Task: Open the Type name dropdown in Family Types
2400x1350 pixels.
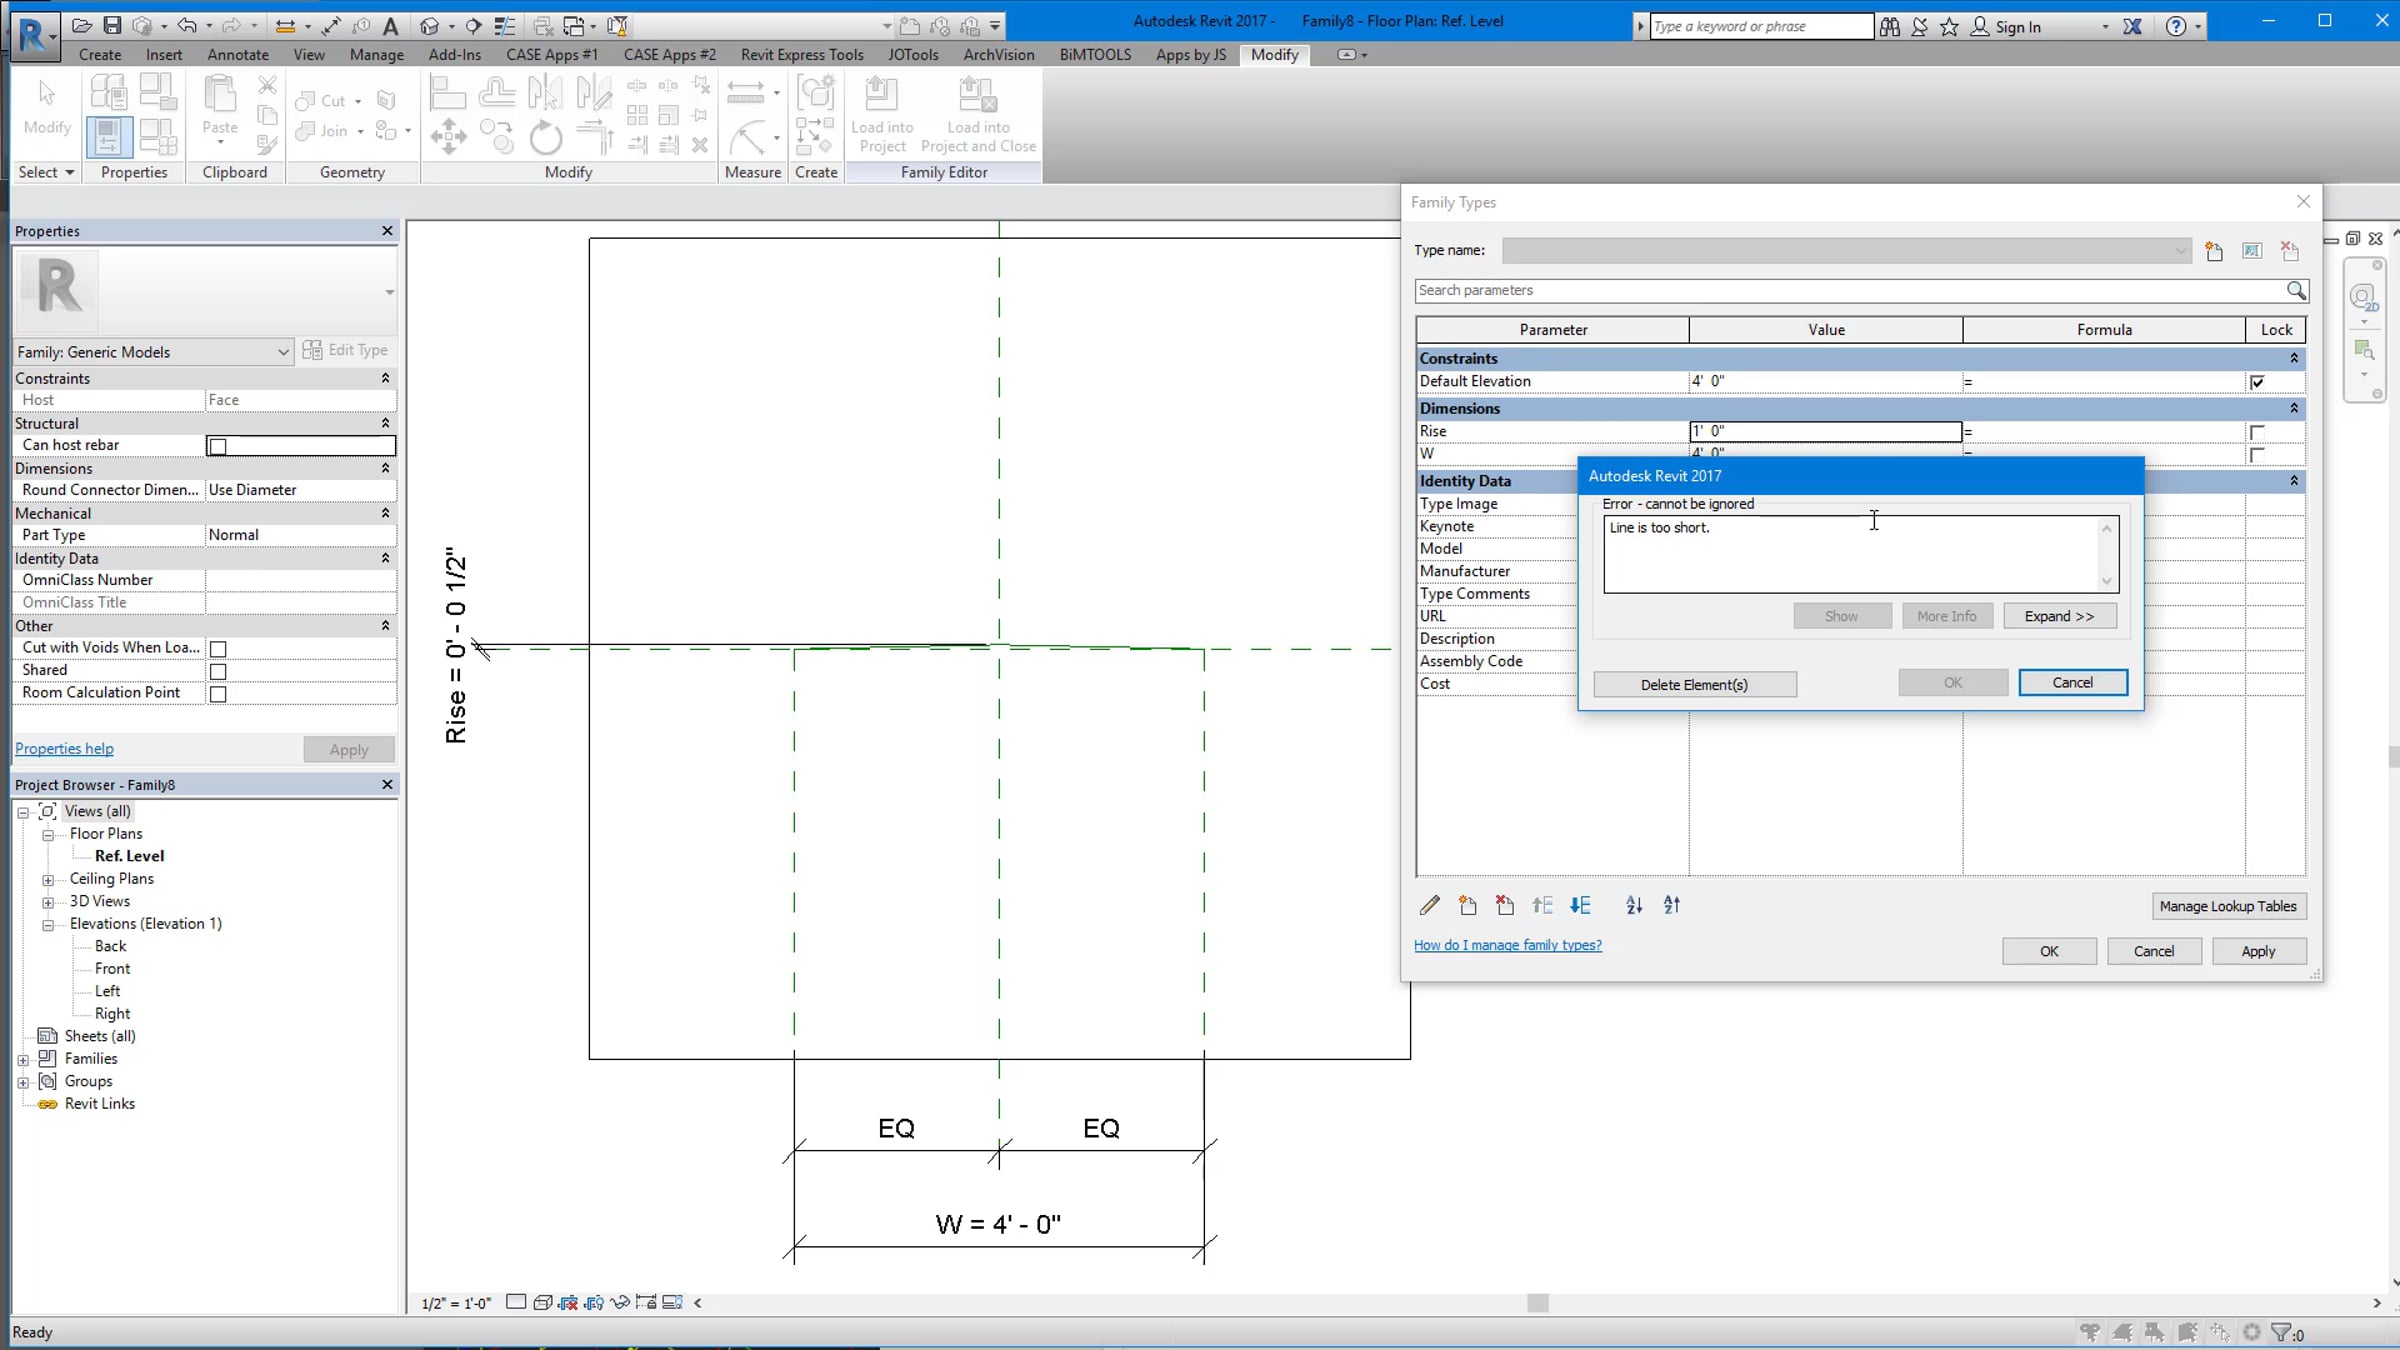Action: click(x=1846, y=251)
